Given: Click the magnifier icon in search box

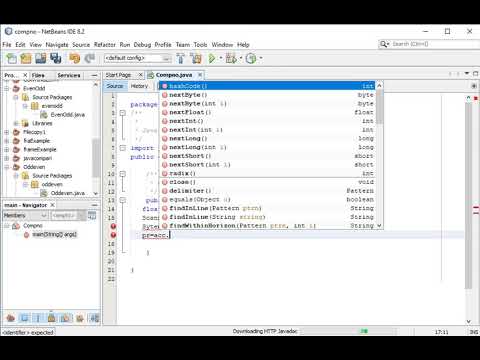Looking at the screenshot, I should tap(384, 44).
